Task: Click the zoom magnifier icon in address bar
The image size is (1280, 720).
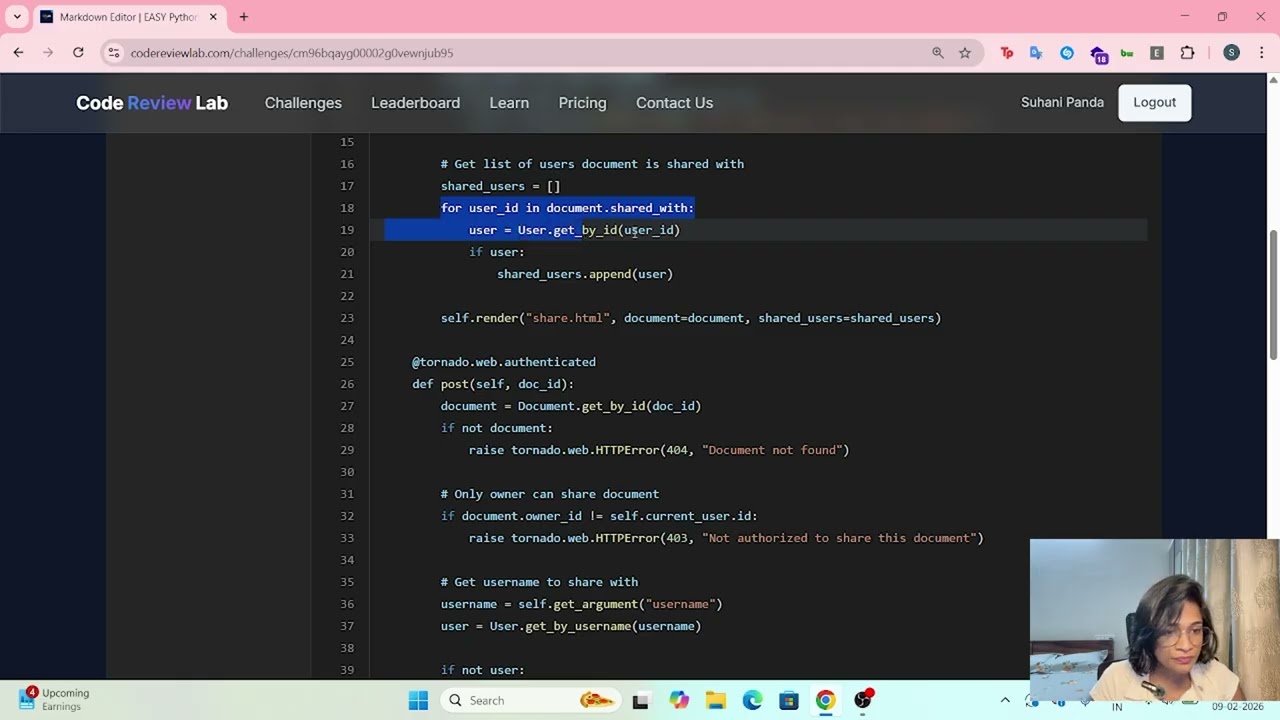Action: pyautogui.click(x=938, y=53)
